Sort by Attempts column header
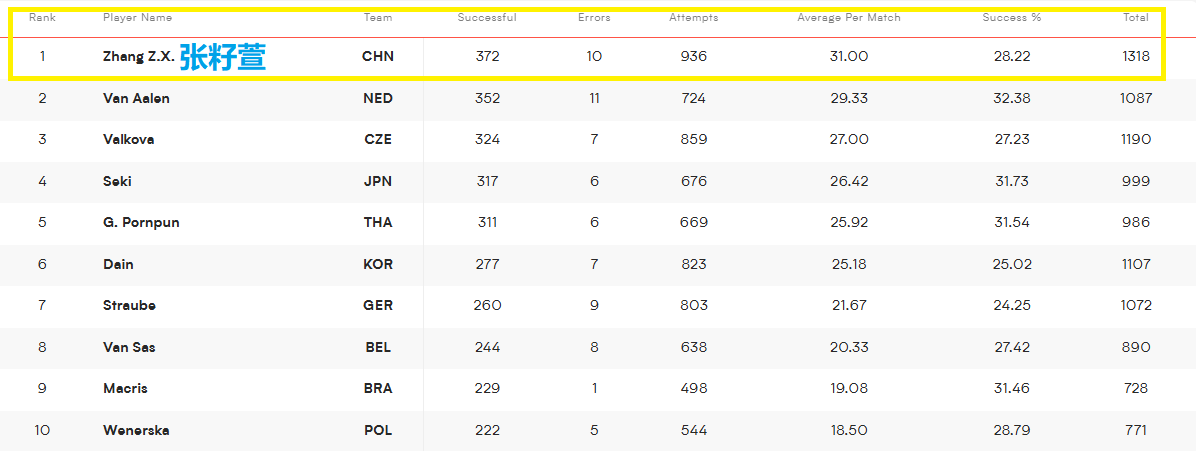The image size is (1196, 451). coord(693,18)
